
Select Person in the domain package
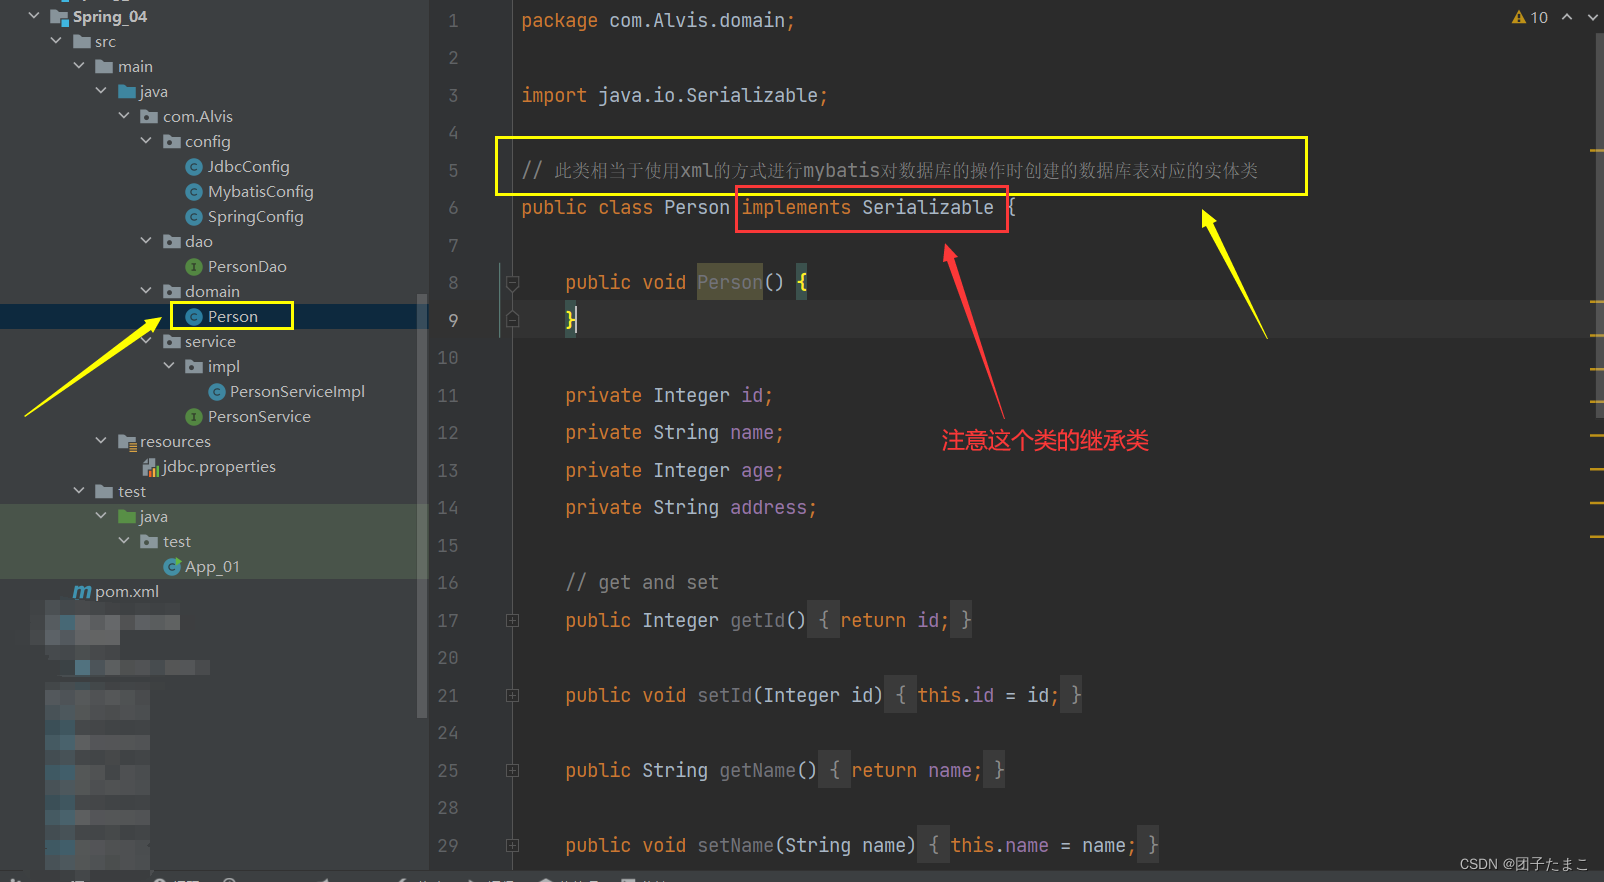coord(232,317)
